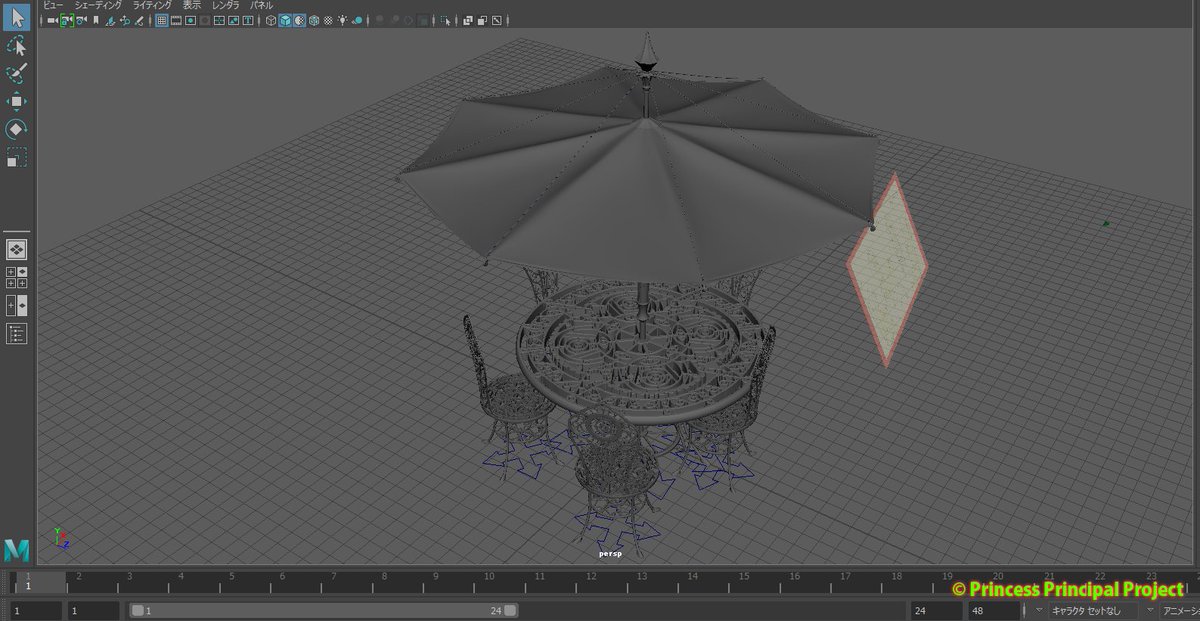This screenshot has width=1200, height=621.
Task: Select the highlighted plane object in viewport
Action: 887,270
